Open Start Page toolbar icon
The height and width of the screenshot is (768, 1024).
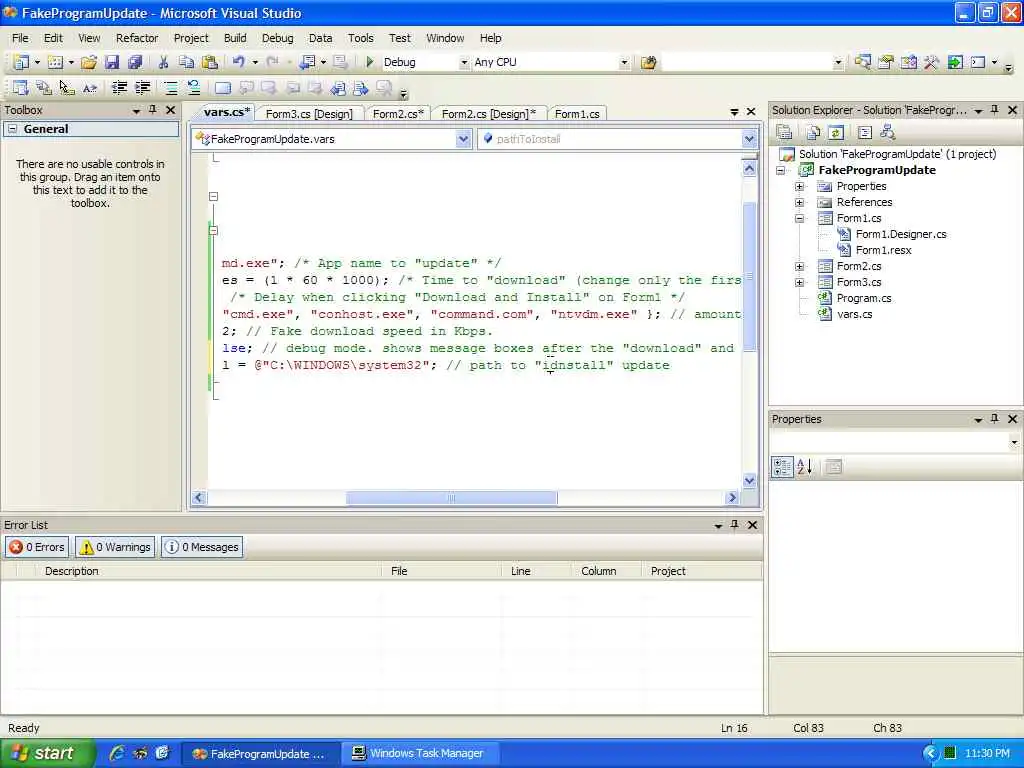point(955,62)
